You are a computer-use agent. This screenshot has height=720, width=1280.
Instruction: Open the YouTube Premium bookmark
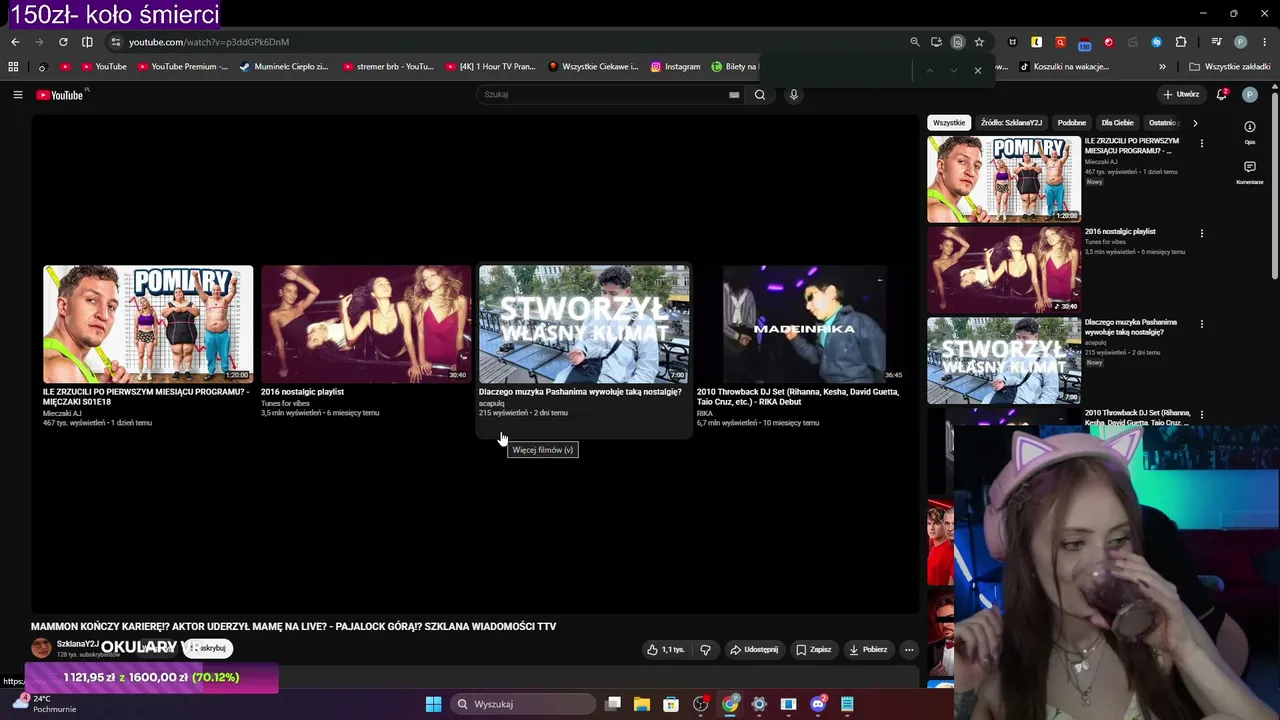coord(183,67)
